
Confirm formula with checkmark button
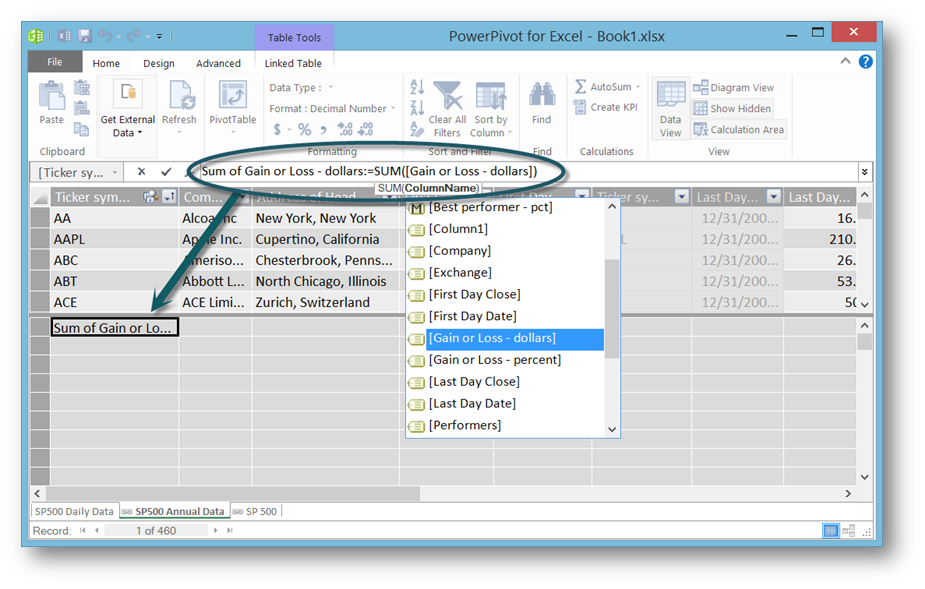click(x=166, y=172)
